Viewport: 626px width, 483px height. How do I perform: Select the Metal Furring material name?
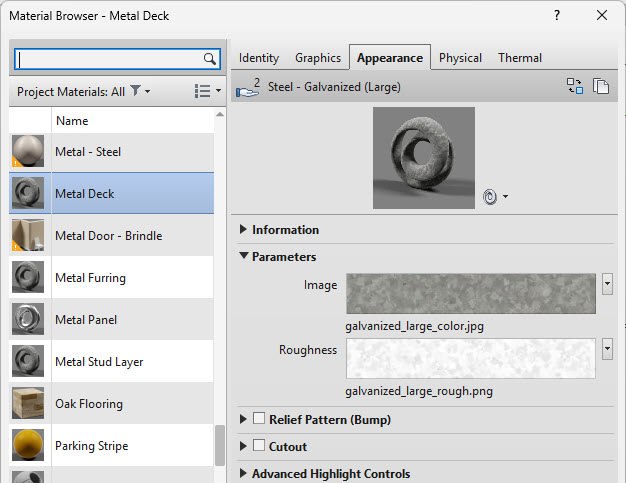[x=90, y=278]
